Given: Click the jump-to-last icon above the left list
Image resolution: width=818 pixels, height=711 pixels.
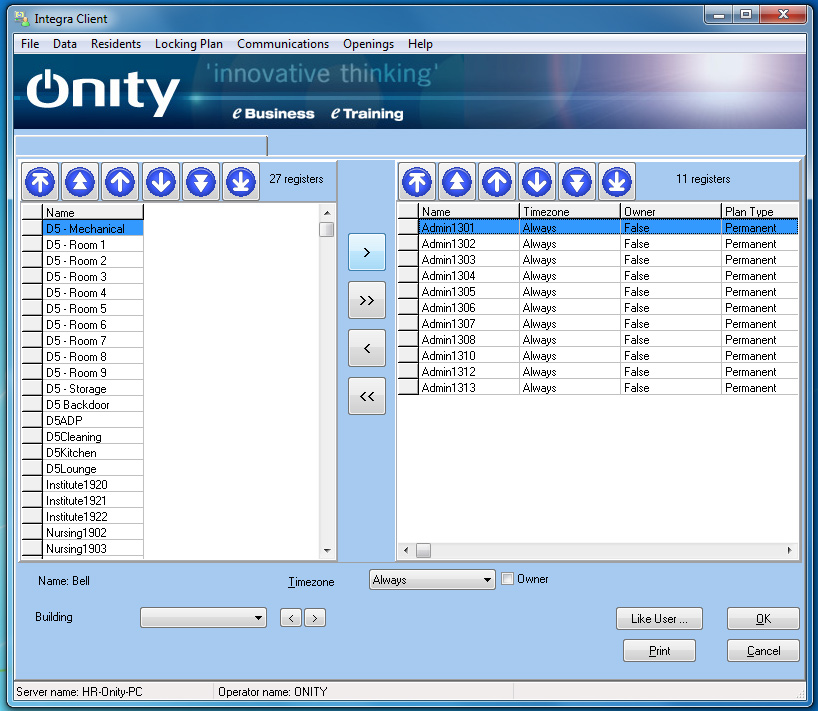Looking at the screenshot, I should [241, 181].
